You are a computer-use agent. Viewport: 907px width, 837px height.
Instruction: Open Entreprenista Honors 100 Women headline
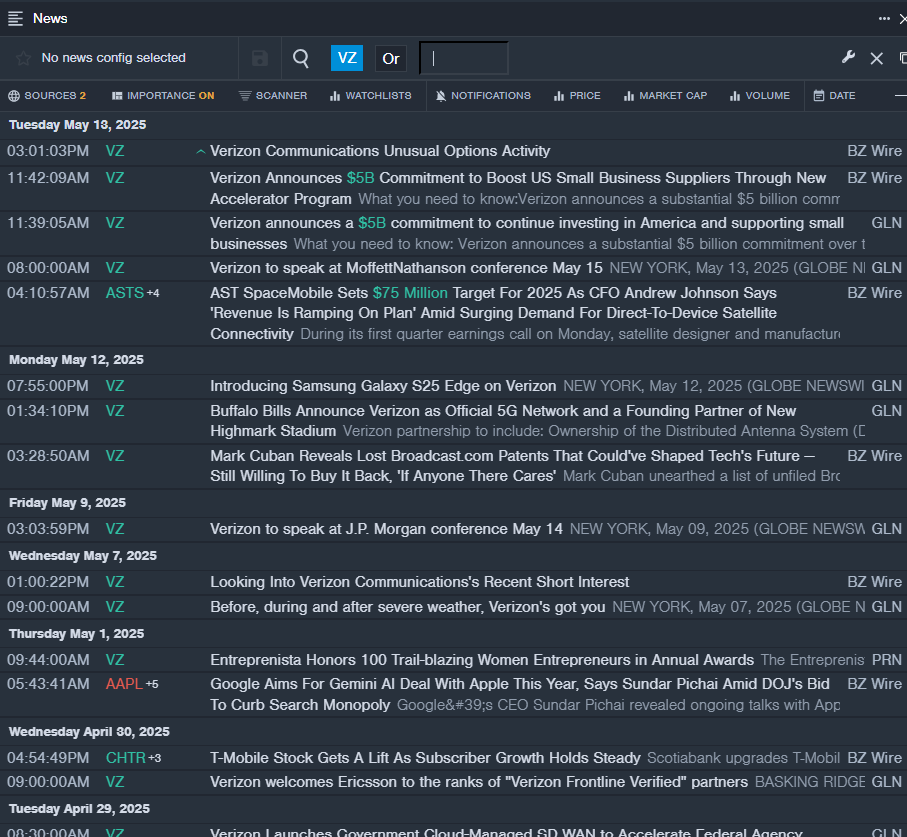click(x=482, y=660)
